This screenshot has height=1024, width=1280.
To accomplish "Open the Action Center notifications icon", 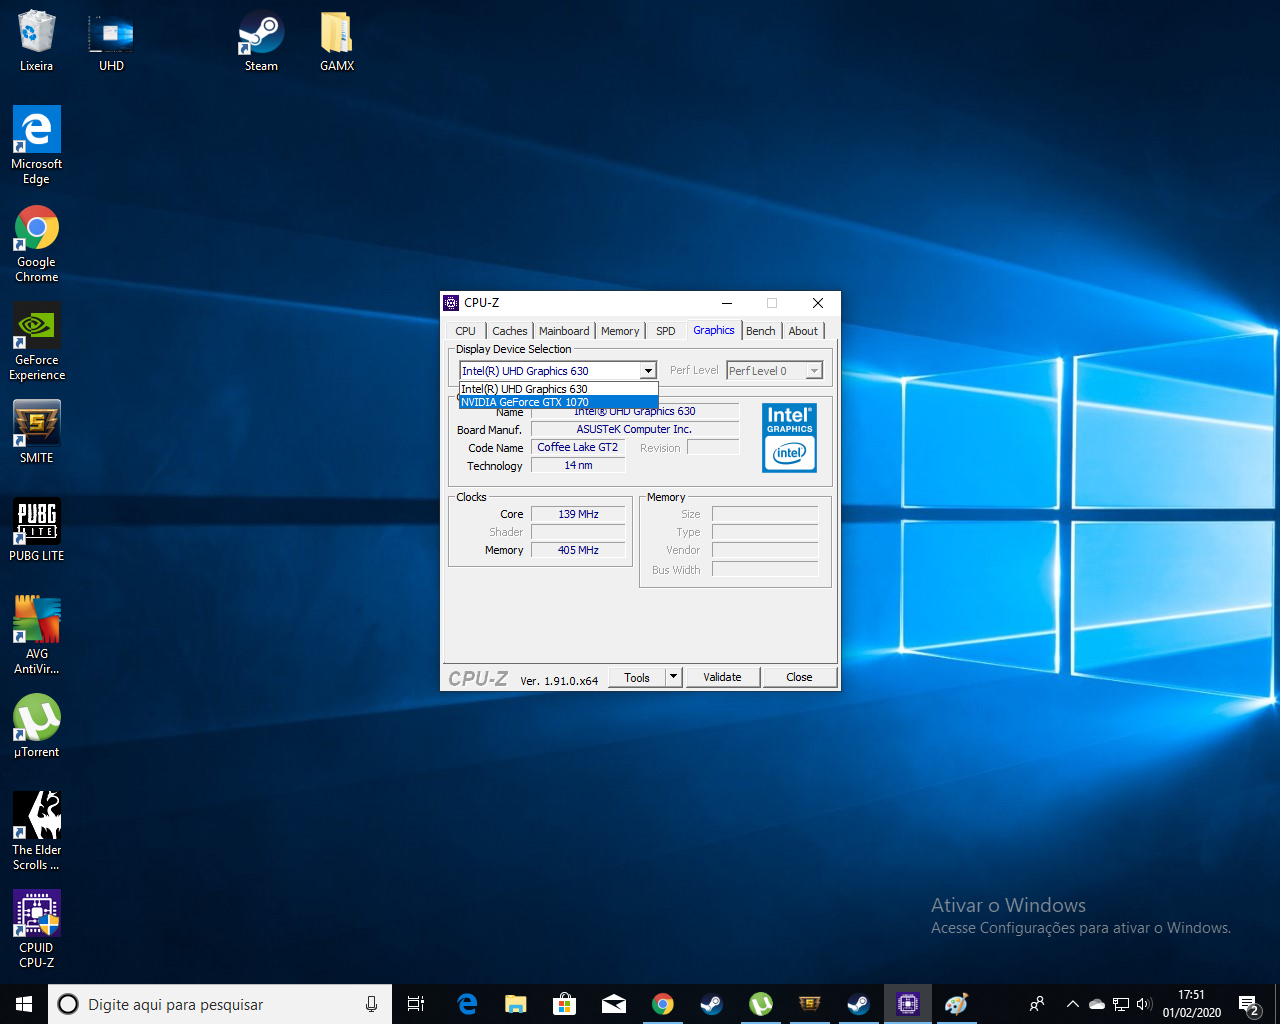I will coord(1249,1004).
